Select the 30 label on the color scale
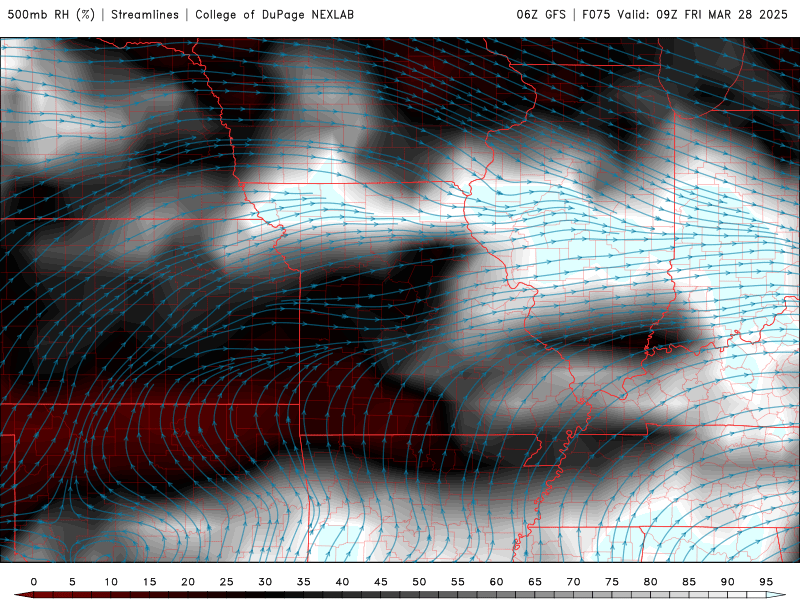The height and width of the screenshot is (600, 800). pos(265,582)
